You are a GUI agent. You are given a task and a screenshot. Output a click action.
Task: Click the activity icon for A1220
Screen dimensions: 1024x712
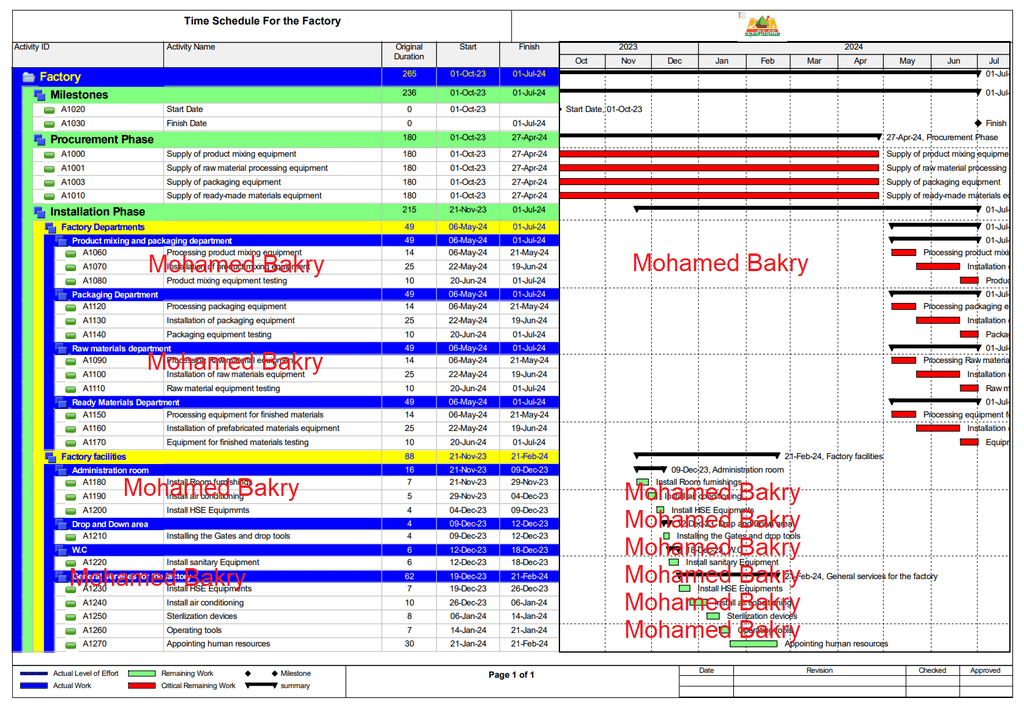(x=71, y=563)
